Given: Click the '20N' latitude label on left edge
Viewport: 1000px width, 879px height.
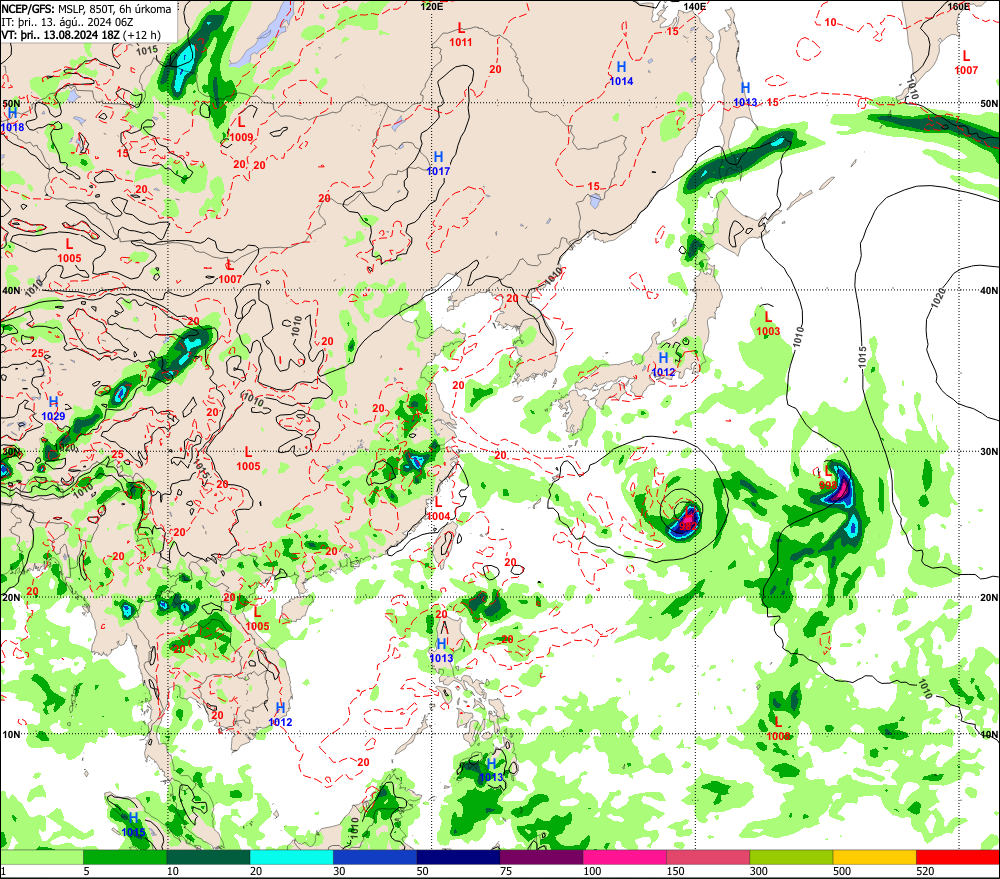Looking at the screenshot, I should (11, 598).
